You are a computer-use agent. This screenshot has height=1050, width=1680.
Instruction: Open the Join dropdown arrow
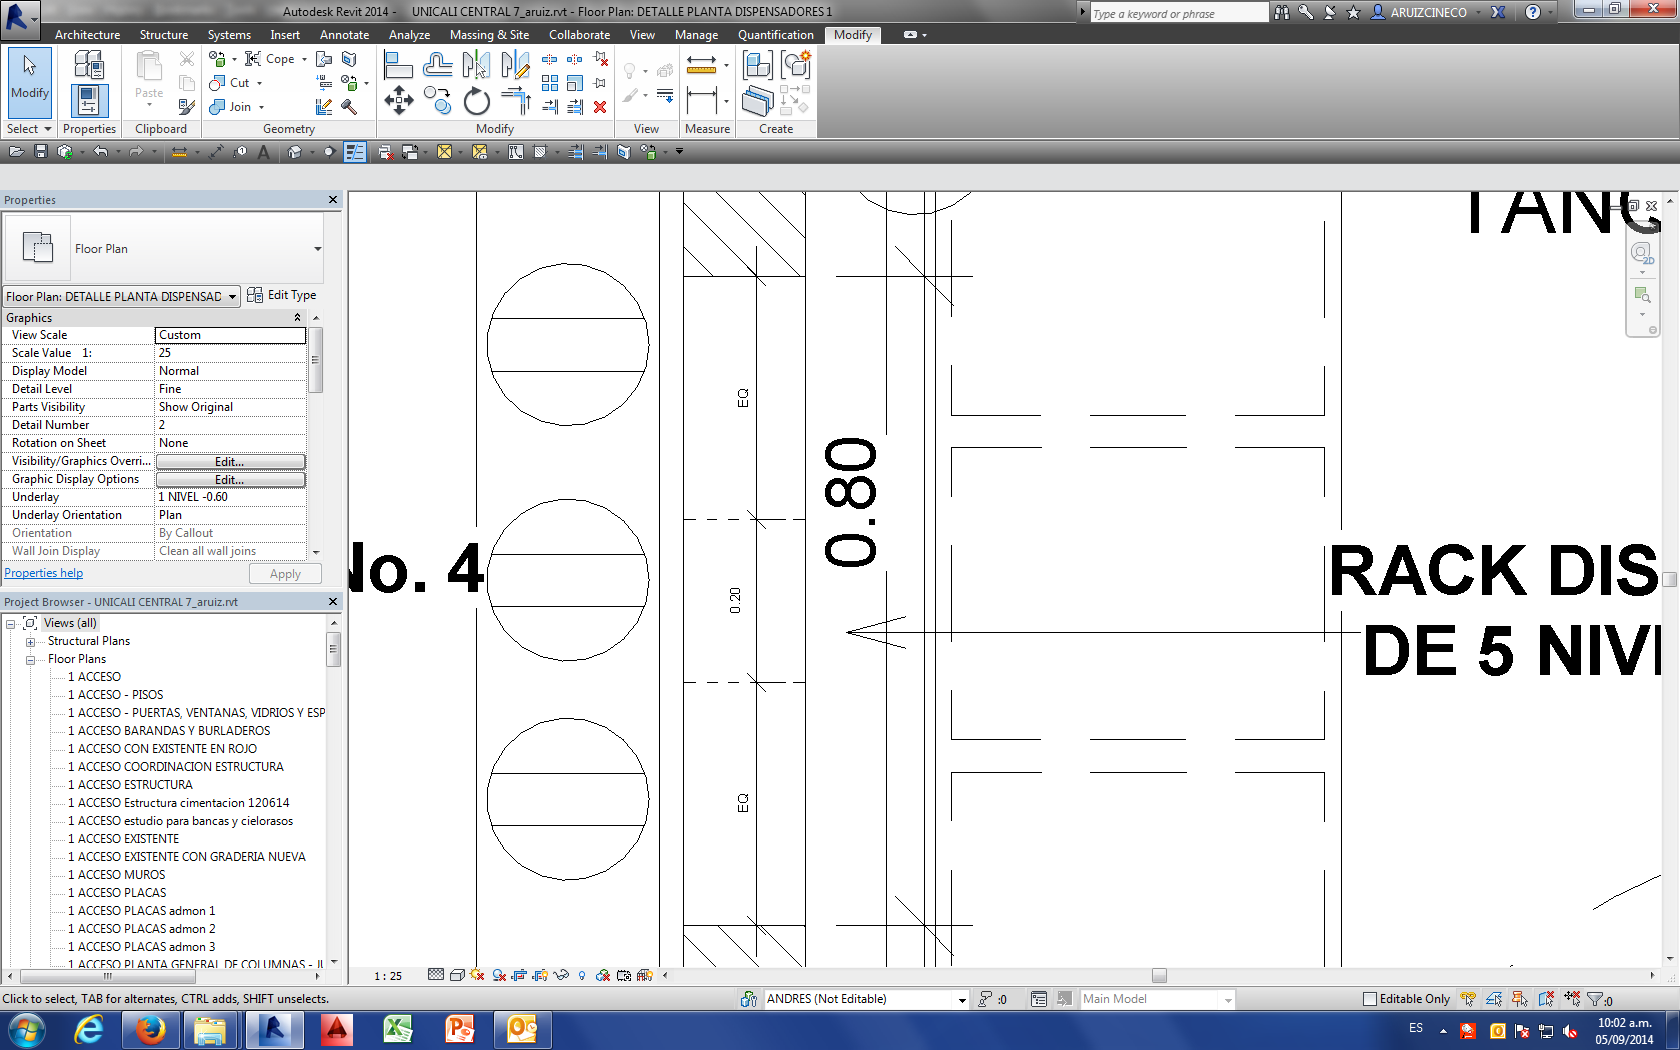(x=261, y=107)
